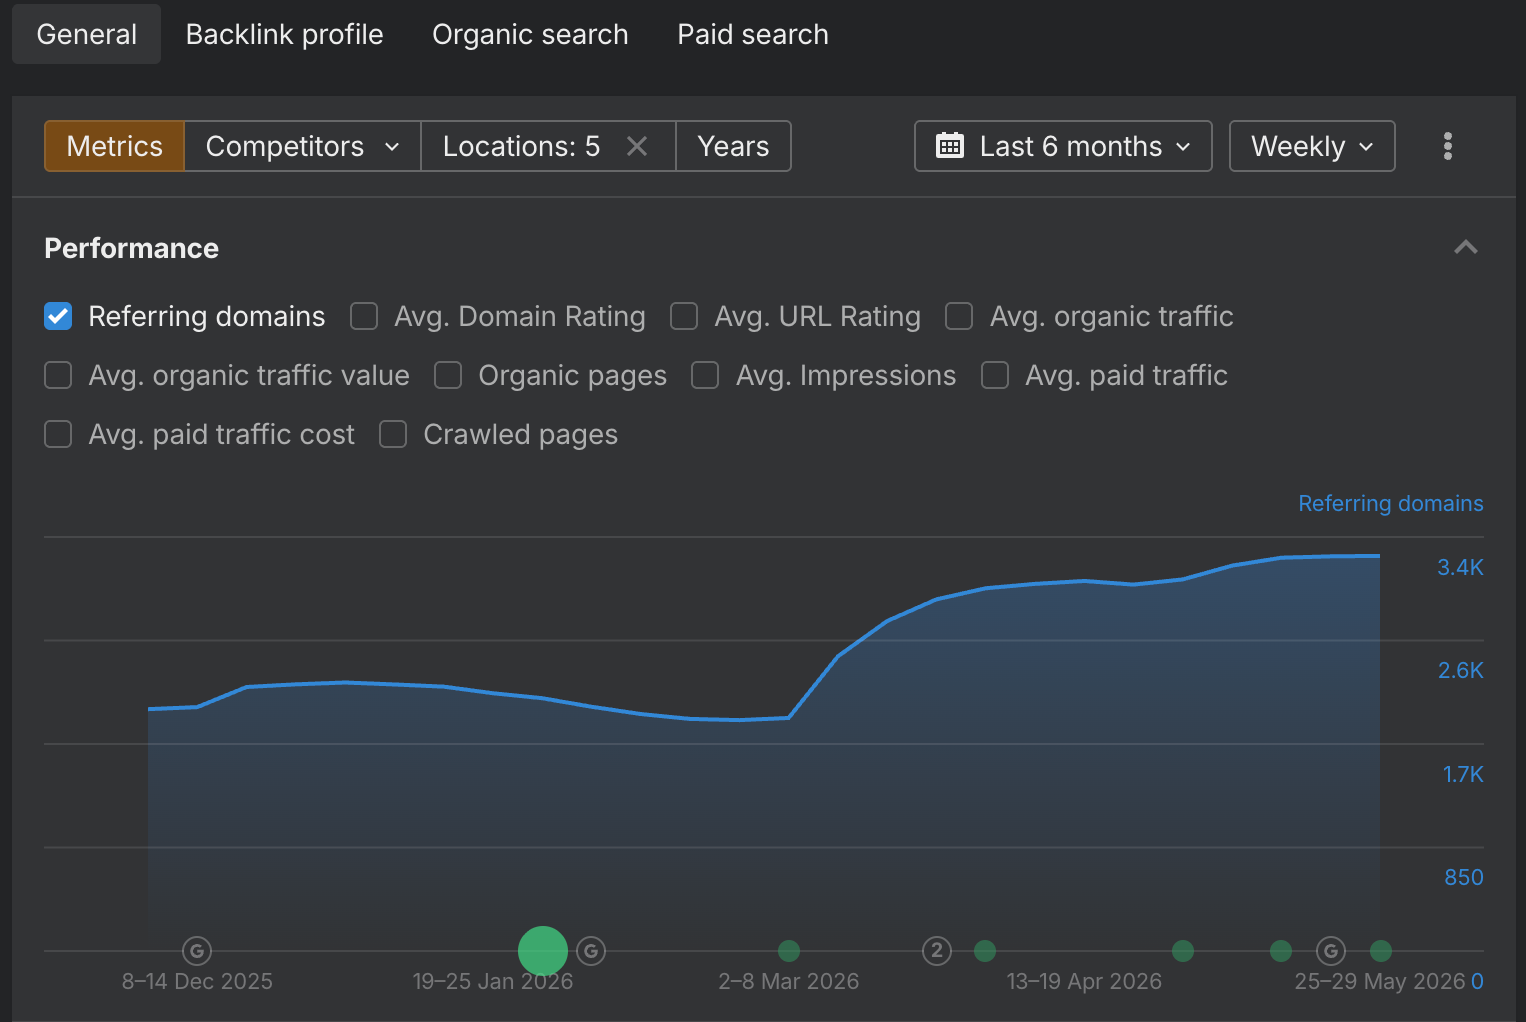Click green dot marker right of 13–19 Apr 2026
Screen dimensions: 1526x1022
click(1183, 951)
